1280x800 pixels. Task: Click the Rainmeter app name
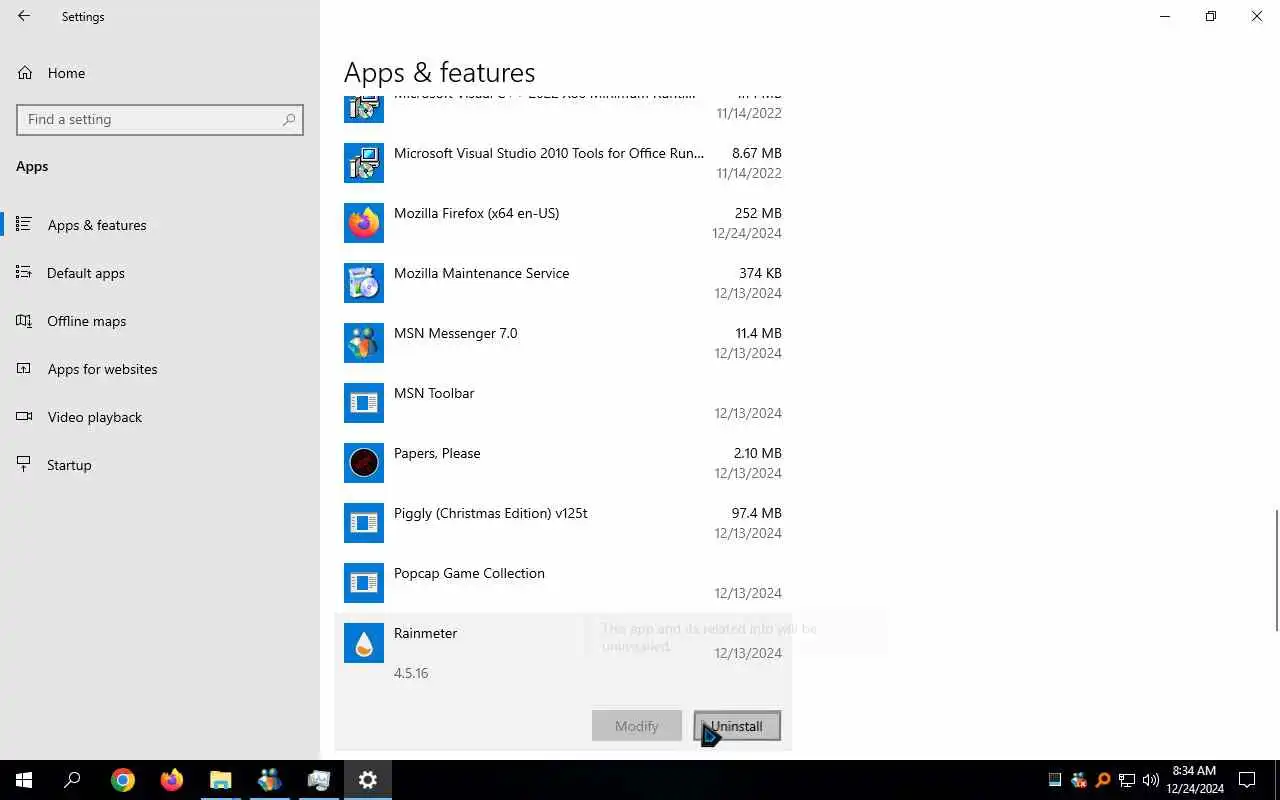(425, 633)
